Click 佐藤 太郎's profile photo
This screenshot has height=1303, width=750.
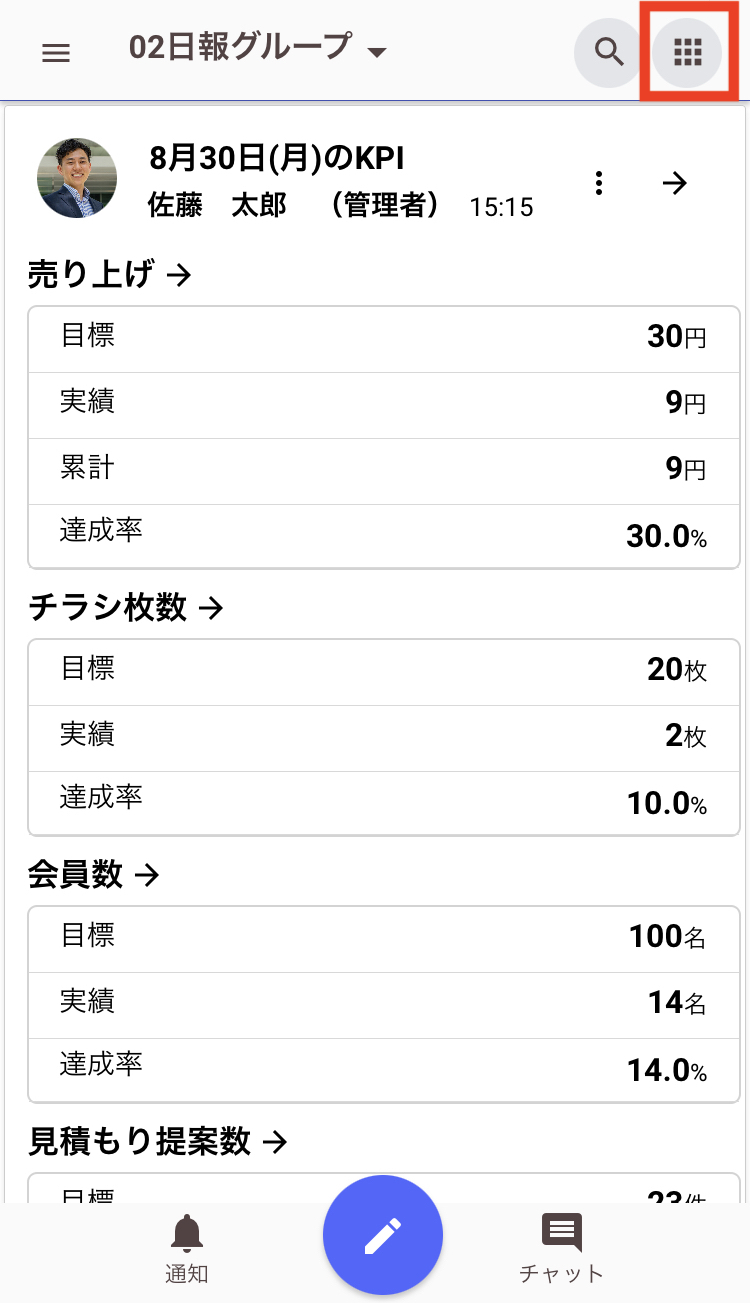(77, 178)
